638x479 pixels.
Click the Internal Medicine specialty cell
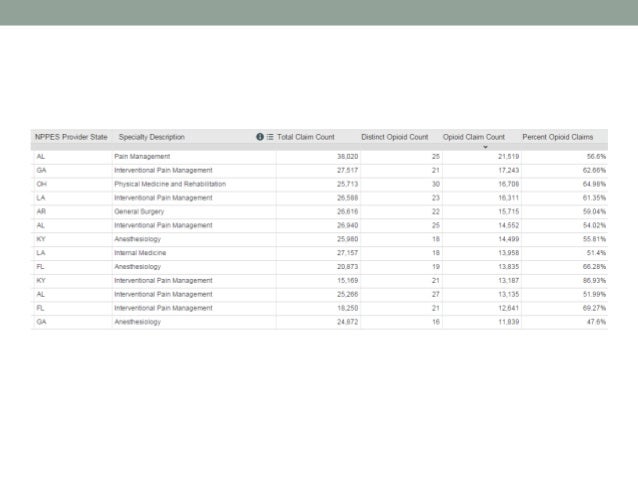[x=141, y=253]
